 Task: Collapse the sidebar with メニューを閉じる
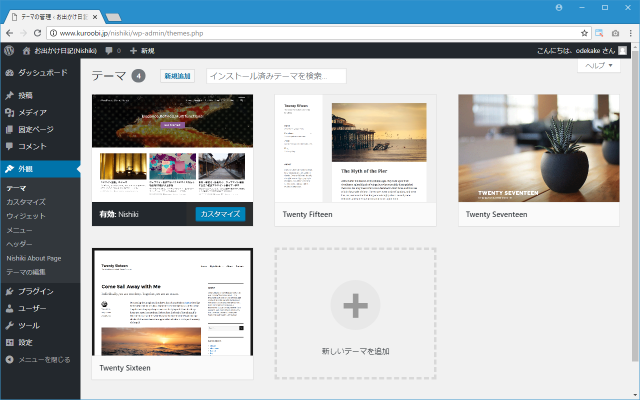[40, 360]
